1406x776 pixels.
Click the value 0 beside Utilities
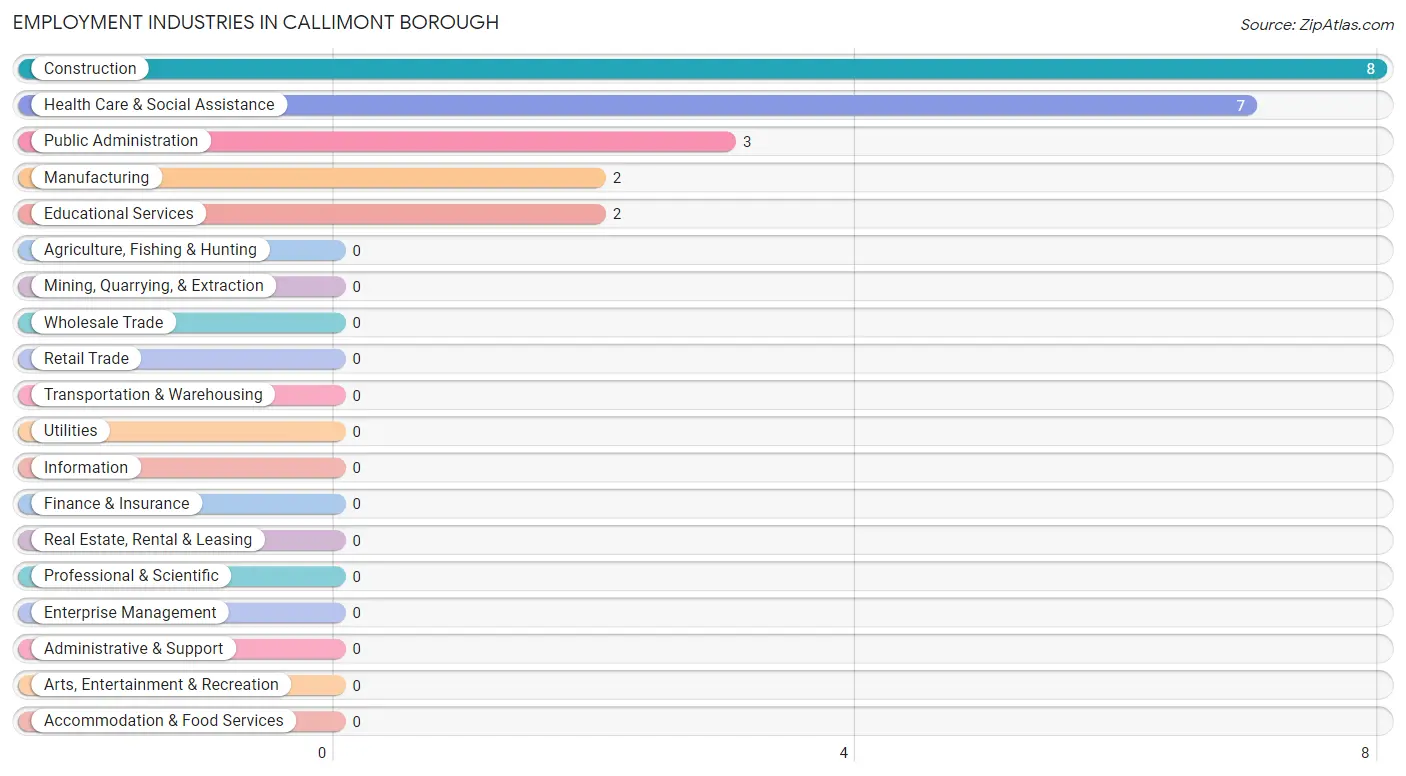point(357,432)
